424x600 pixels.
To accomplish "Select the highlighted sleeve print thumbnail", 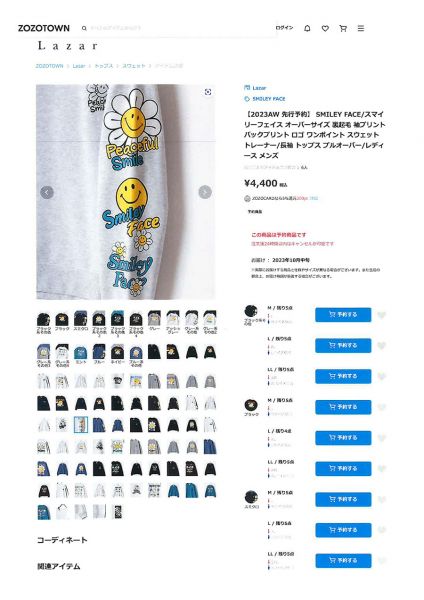I will 81,425.
